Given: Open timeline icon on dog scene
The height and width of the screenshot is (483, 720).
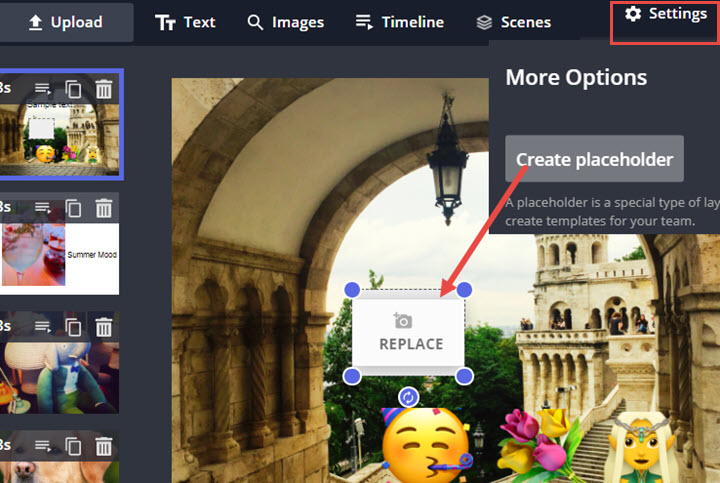Looking at the screenshot, I should tap(43, 446).
